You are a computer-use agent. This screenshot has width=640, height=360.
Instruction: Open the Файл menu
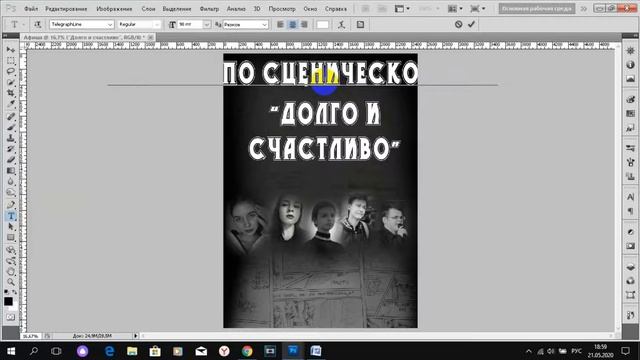click(31, 9)
